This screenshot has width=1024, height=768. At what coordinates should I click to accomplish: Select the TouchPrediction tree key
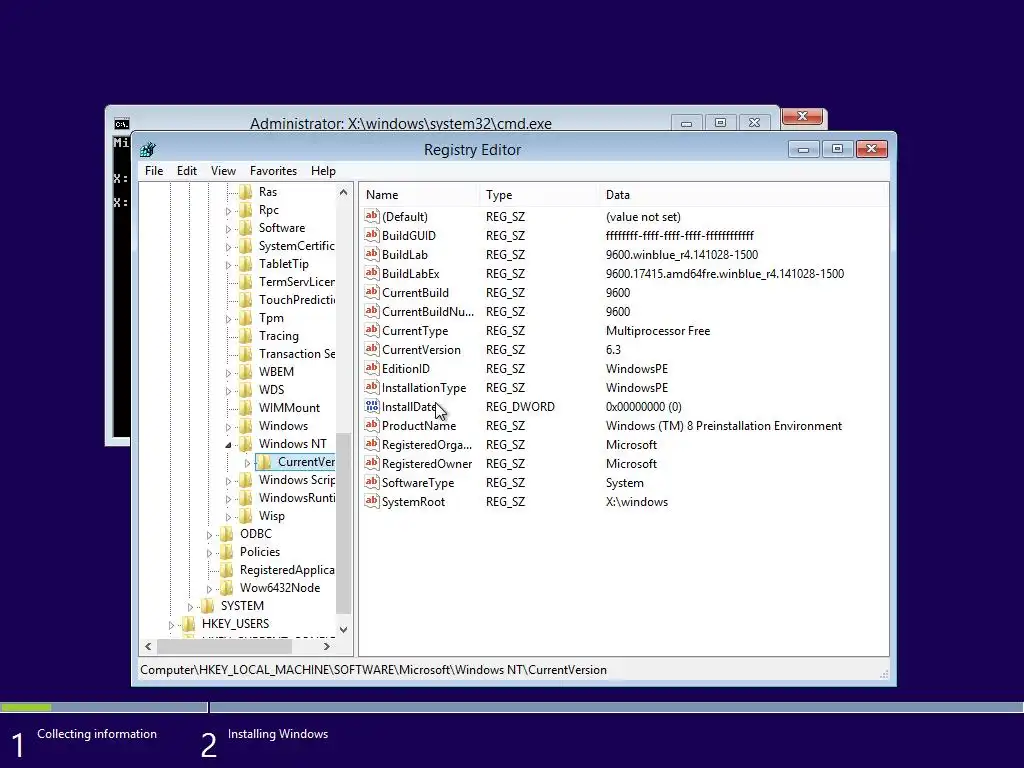pyautogui.click(x=297, y=300)
